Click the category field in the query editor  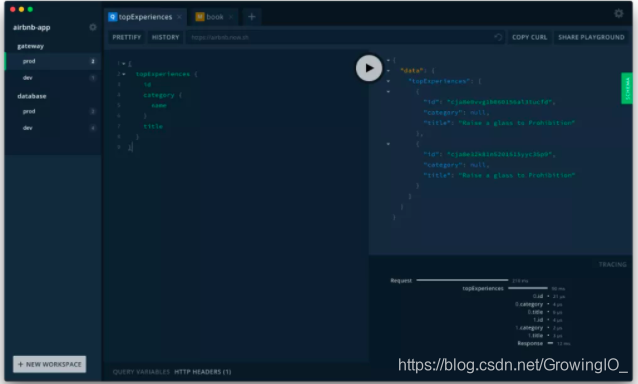159,95
